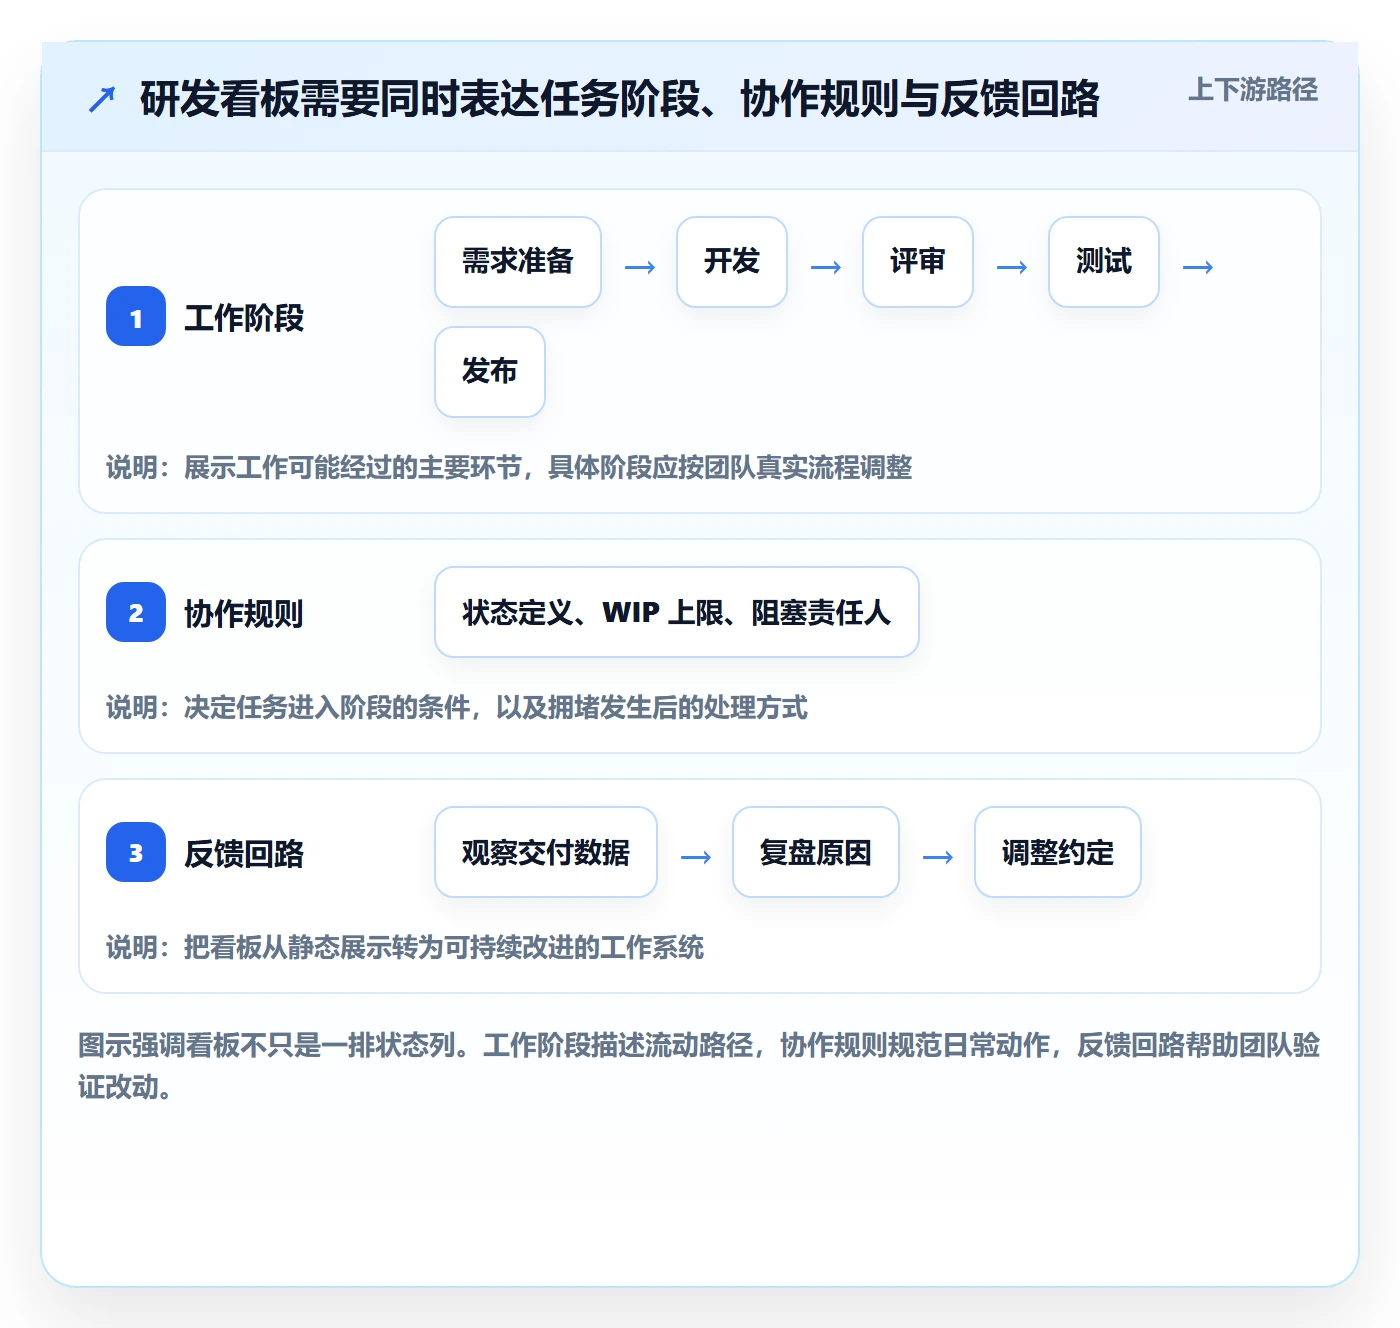1400x1328 pixels.
Task: Click the note starting 说明：决定任务进入阶段
Action: coord(457,707)
